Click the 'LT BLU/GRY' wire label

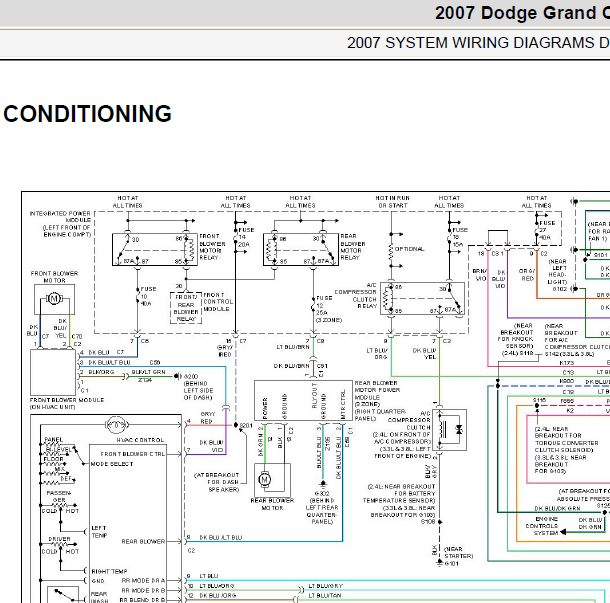coord(326,586)
